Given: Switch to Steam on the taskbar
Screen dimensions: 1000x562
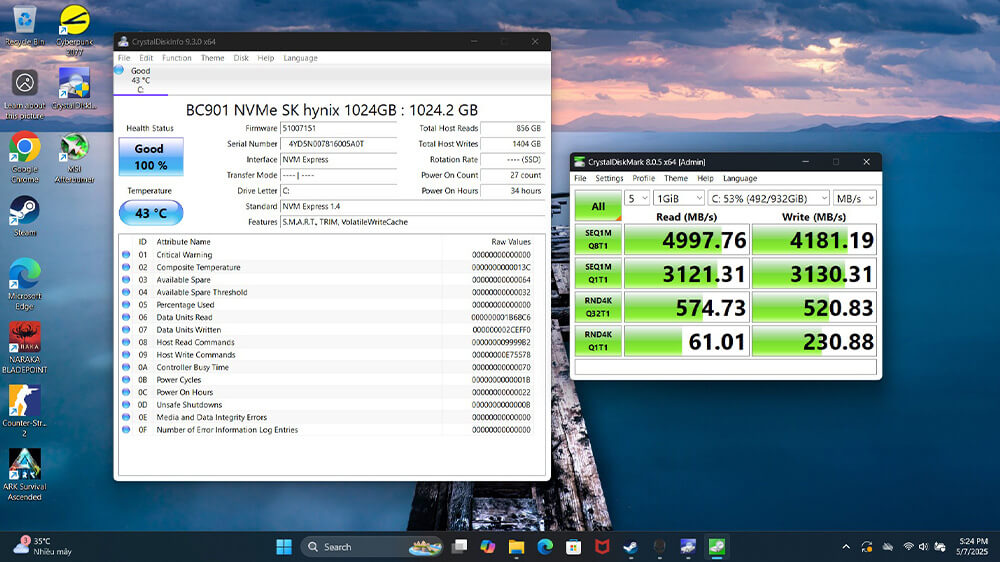Looking at the screenshot, I should click(x=631, y=547).
